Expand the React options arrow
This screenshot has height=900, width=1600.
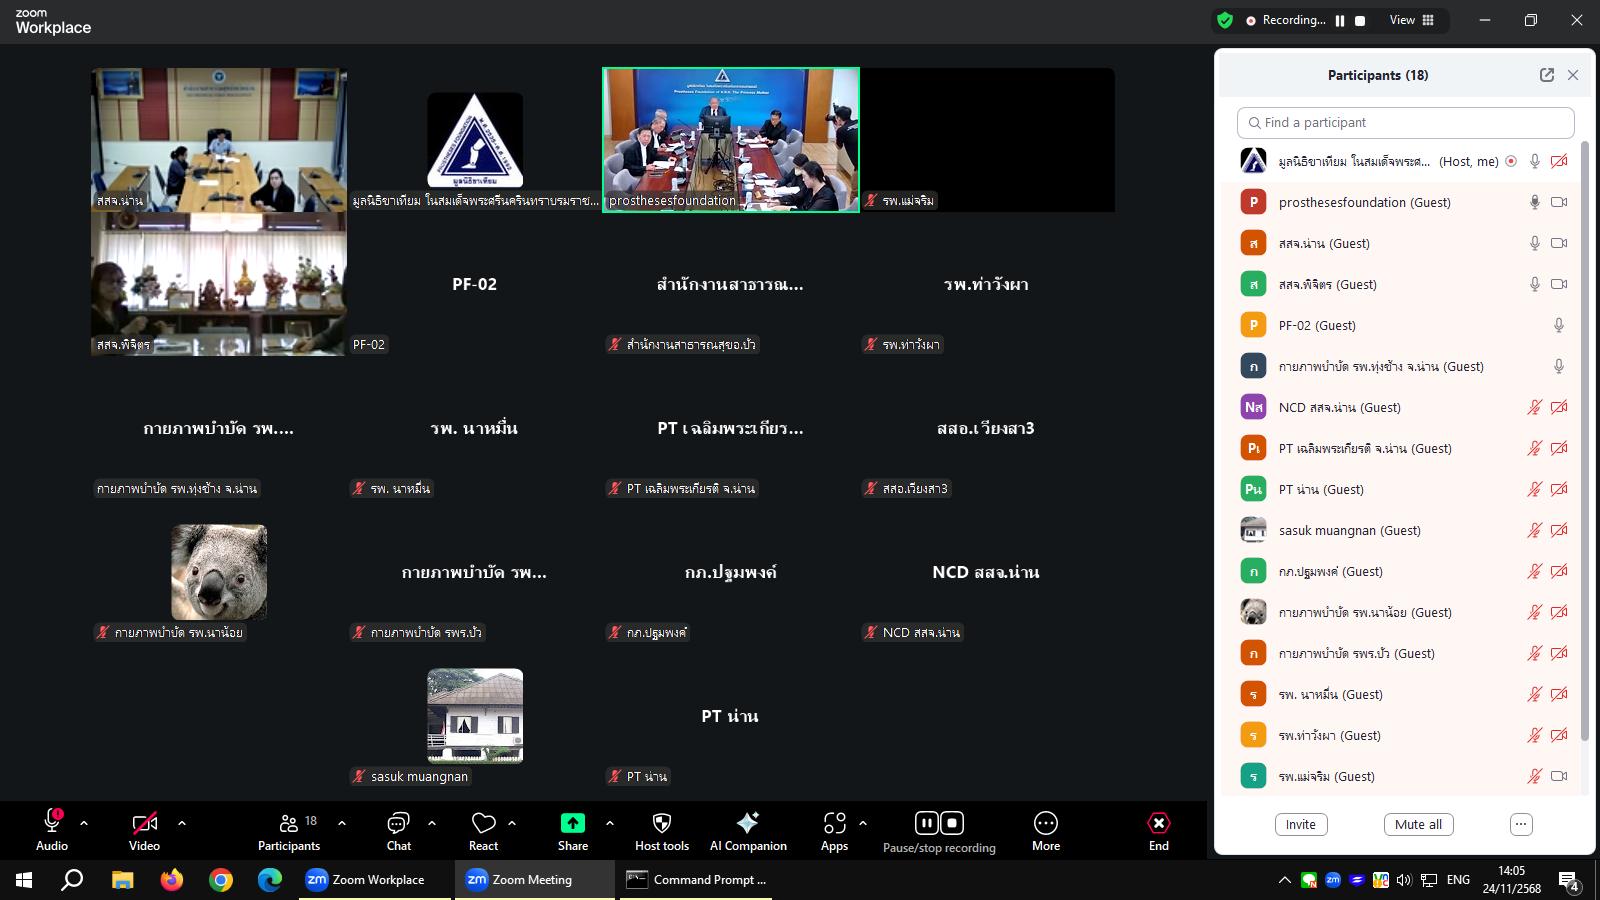pyautogui.click(x=512, y=823)
